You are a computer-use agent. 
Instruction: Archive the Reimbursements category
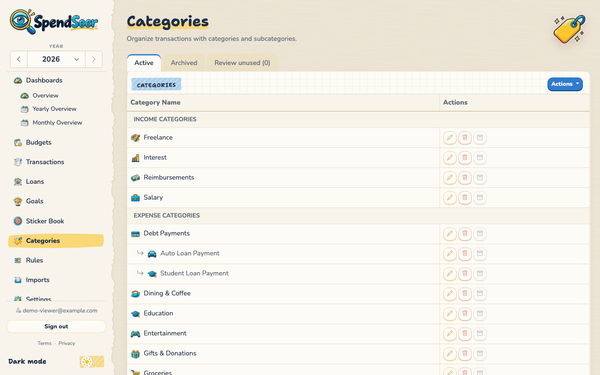[480, 178]
